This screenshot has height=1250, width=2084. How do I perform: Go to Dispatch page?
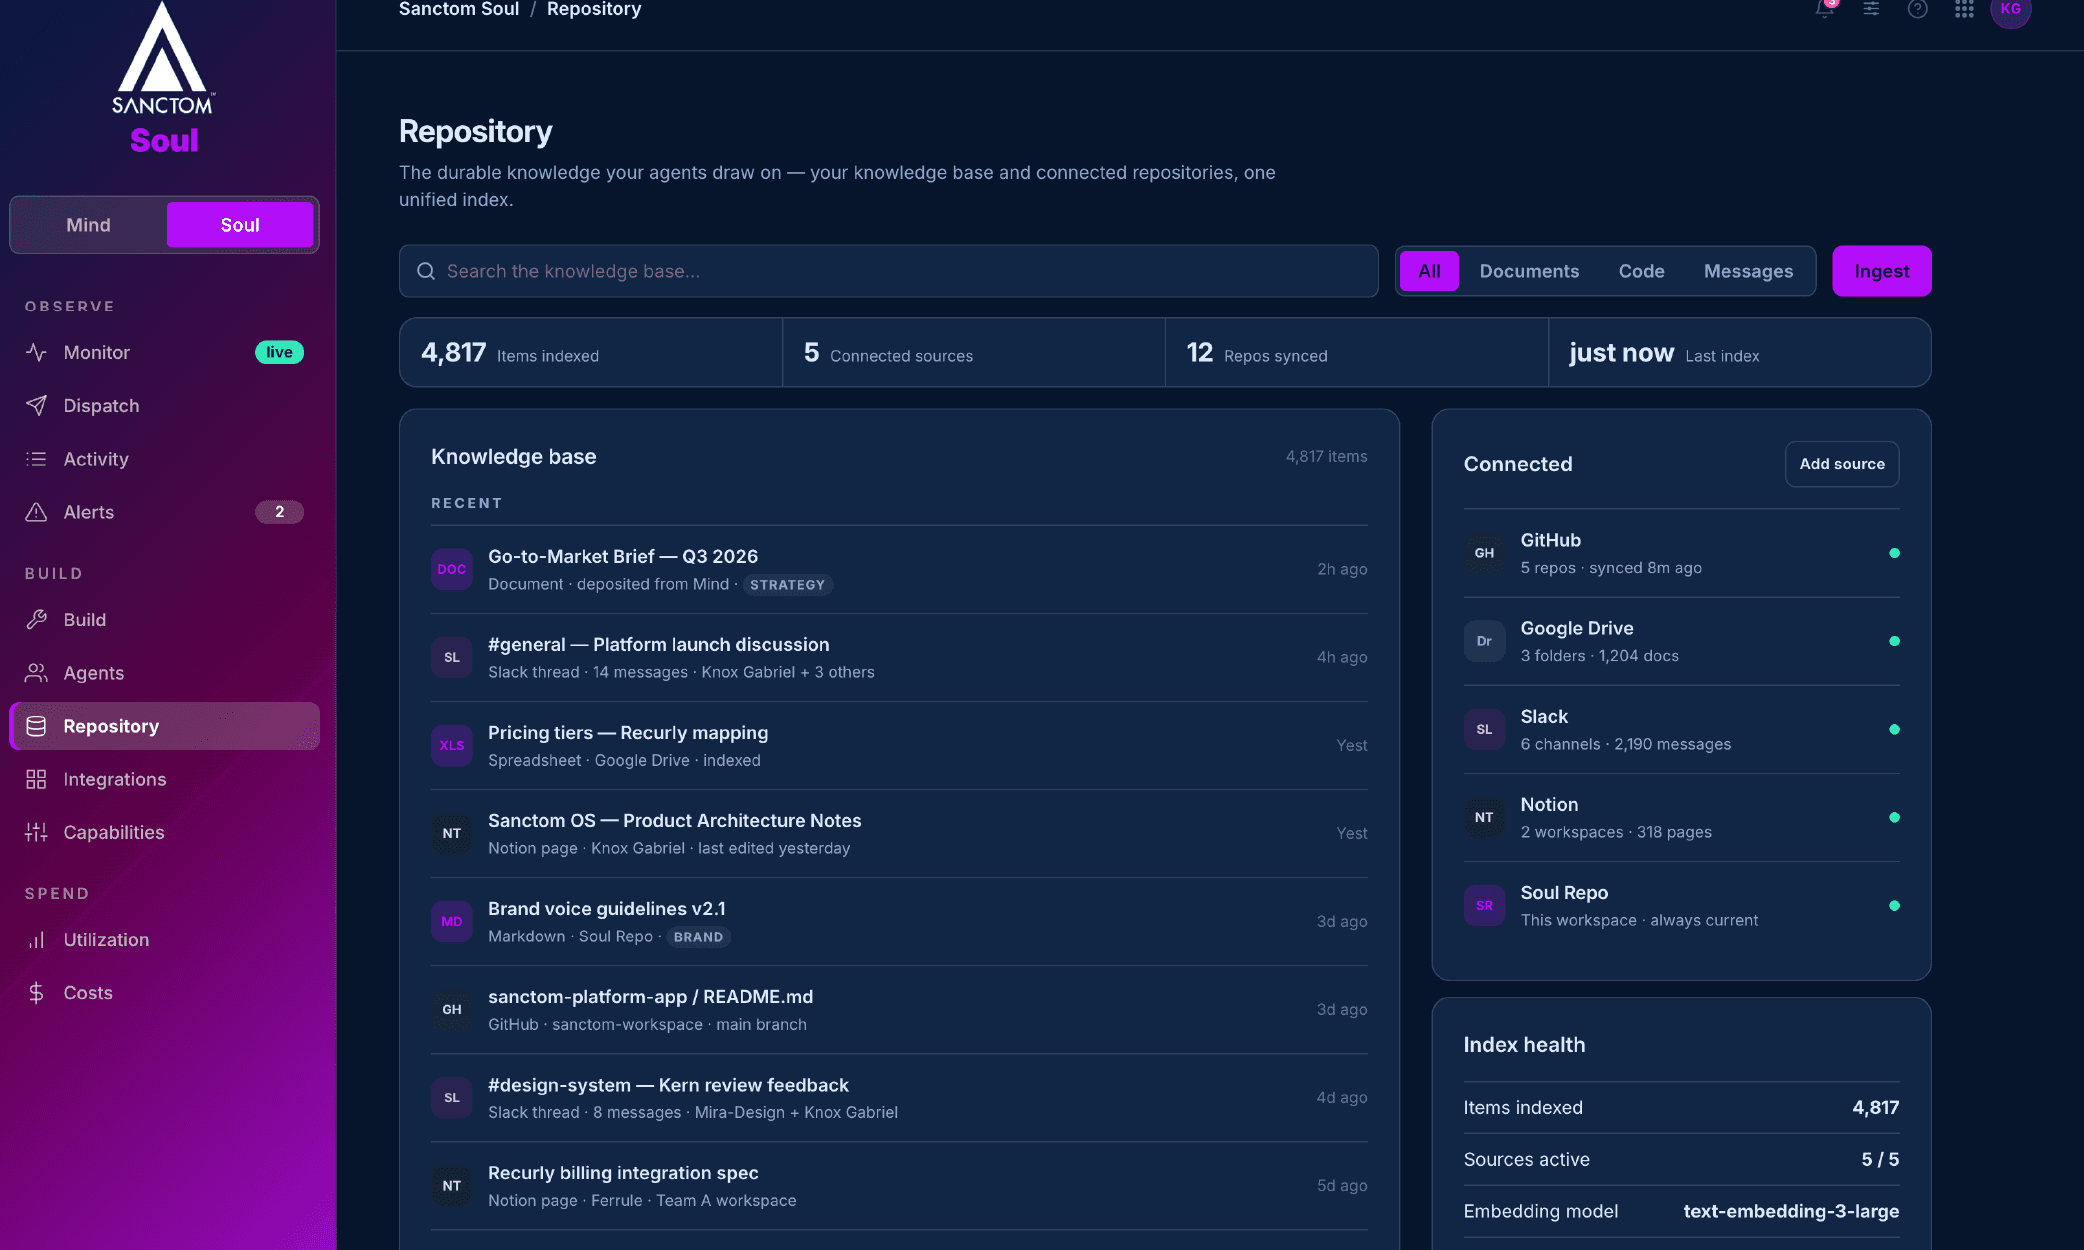tap(165, 405)
